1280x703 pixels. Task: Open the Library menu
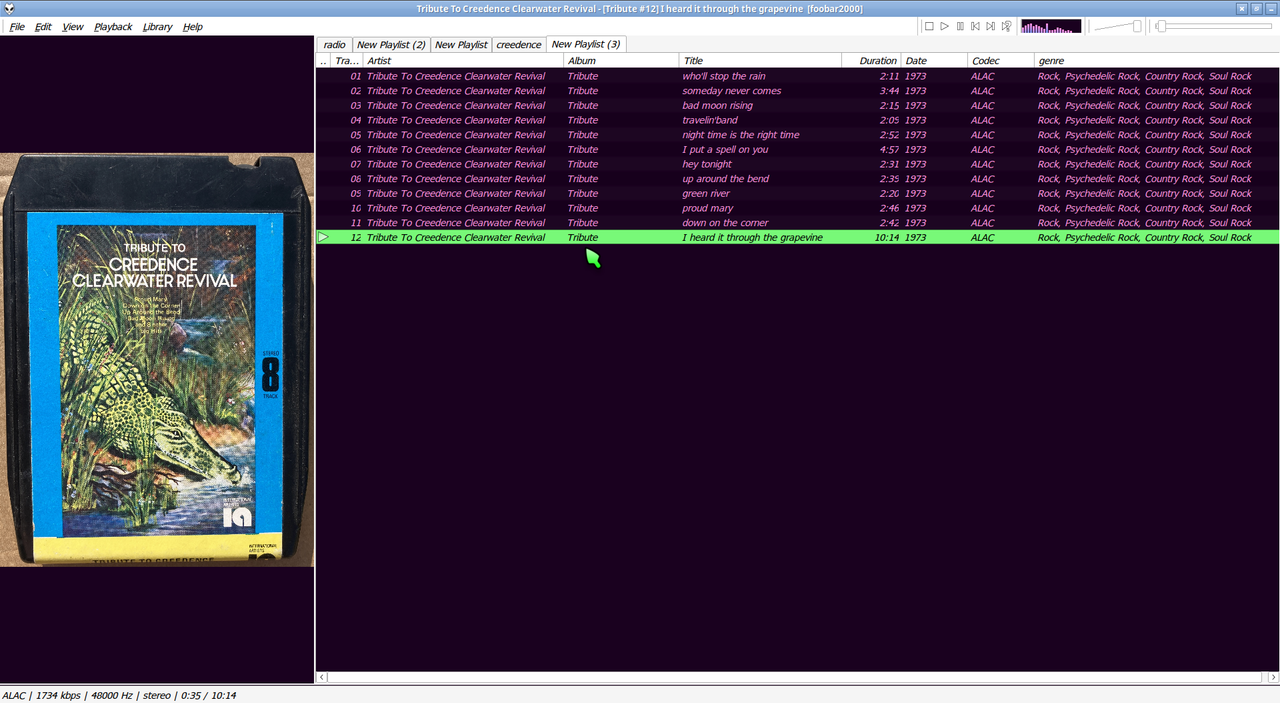click(157, 27)
